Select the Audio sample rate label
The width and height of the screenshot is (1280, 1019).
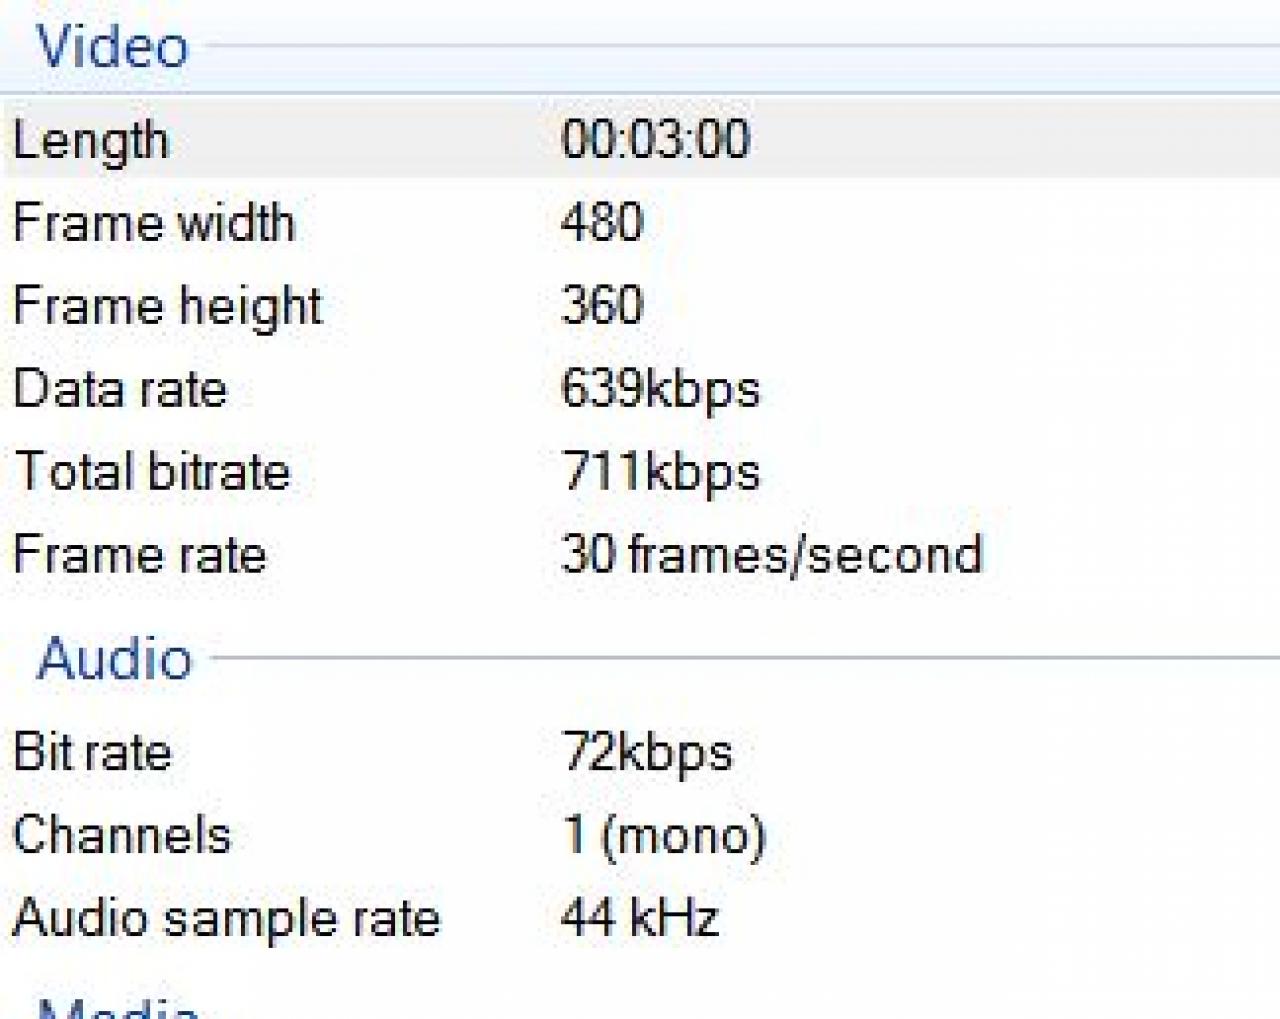[x=226, y=918]
